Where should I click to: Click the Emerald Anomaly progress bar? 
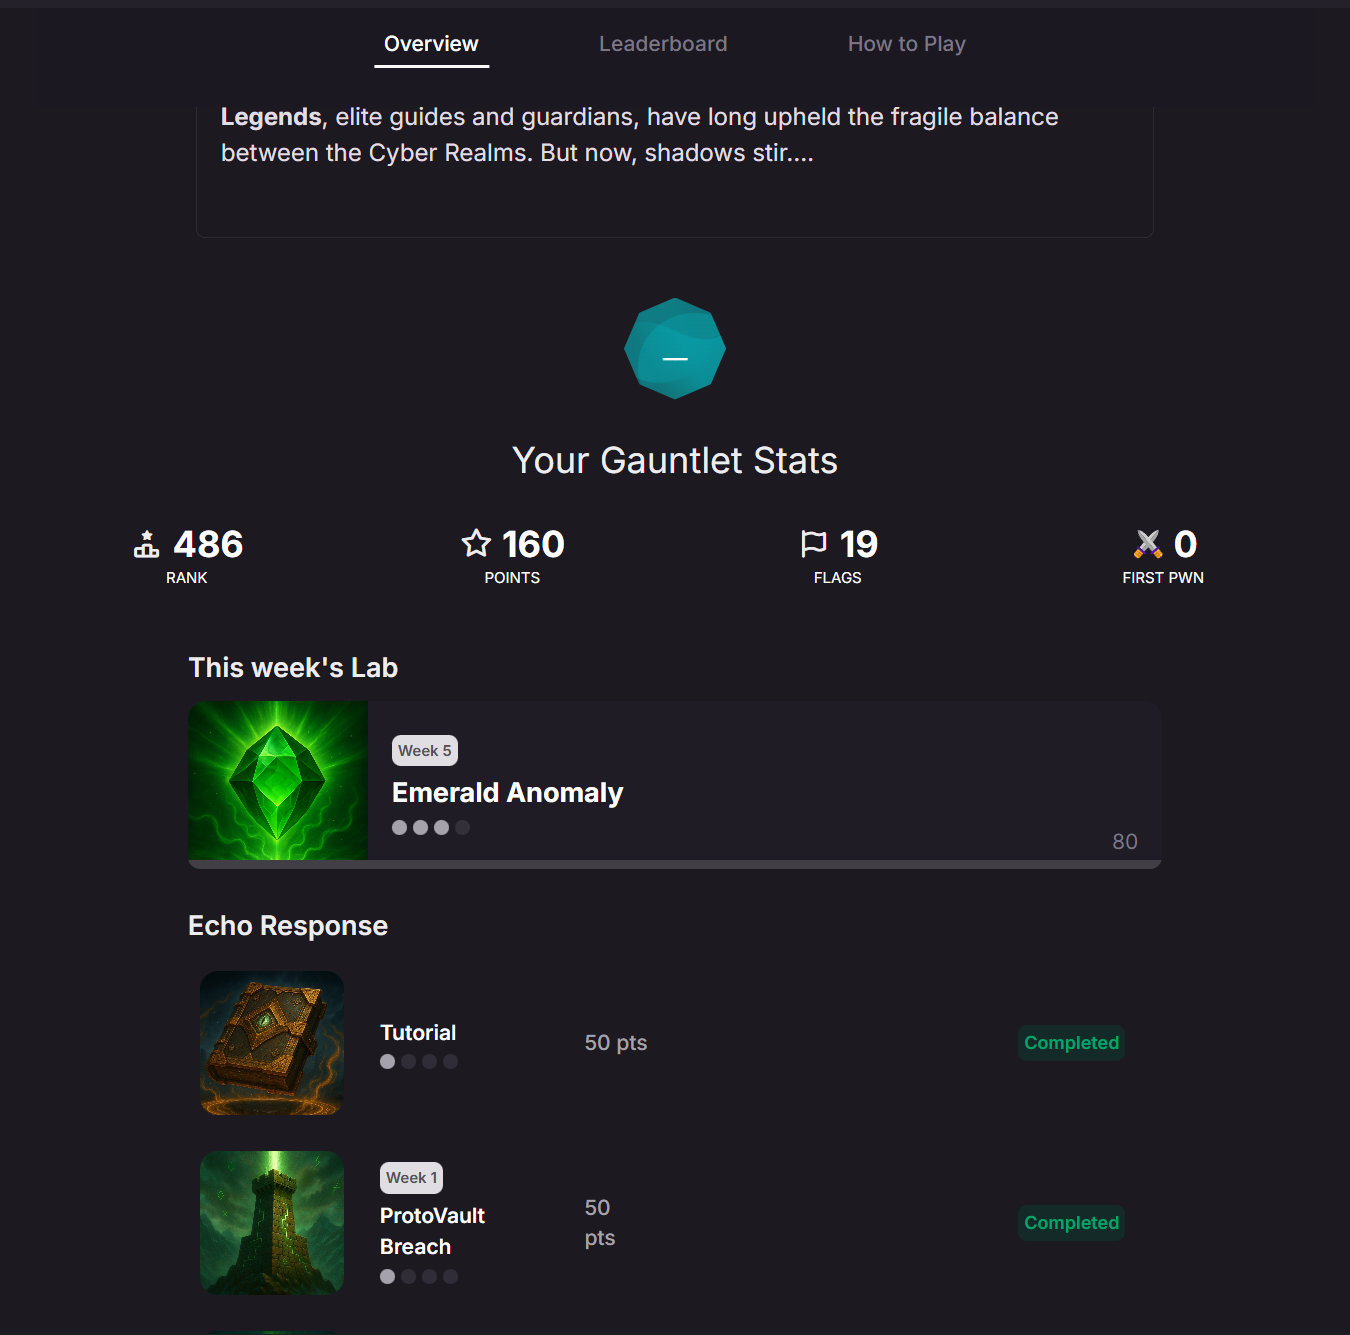tap(675, 864)
